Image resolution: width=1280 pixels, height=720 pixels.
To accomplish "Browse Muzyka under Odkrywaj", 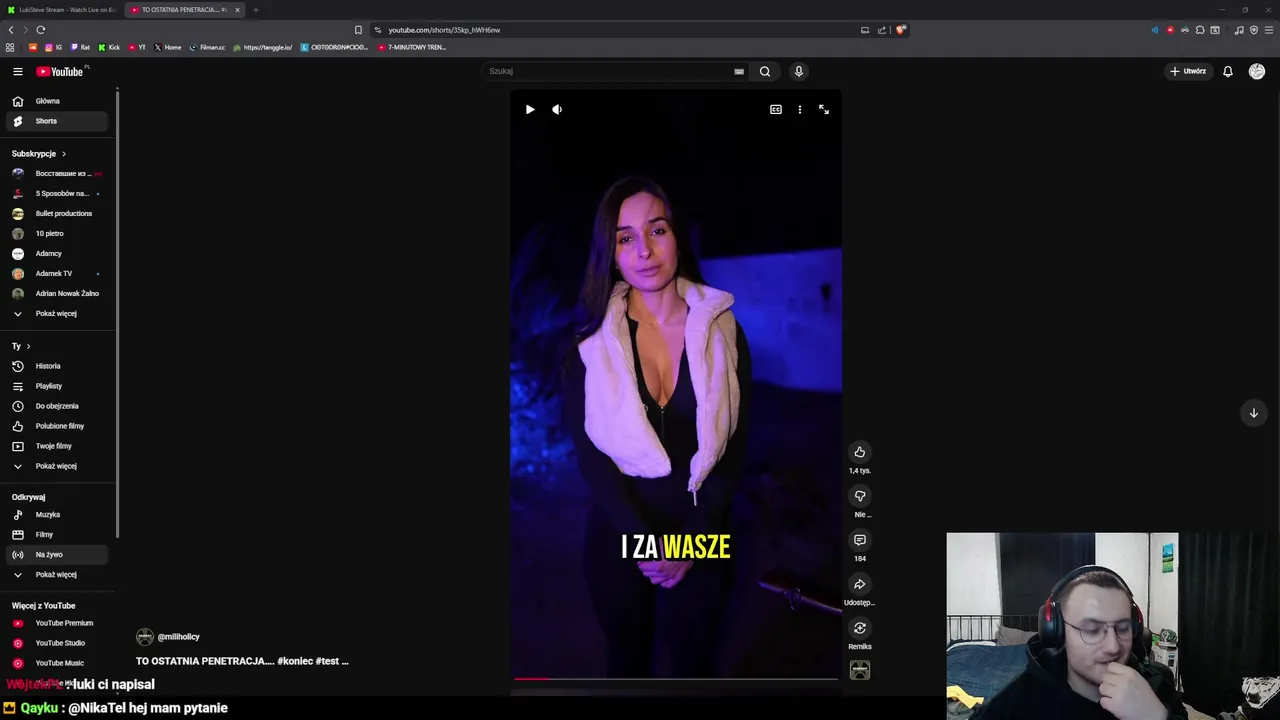I will click(57, 514).
